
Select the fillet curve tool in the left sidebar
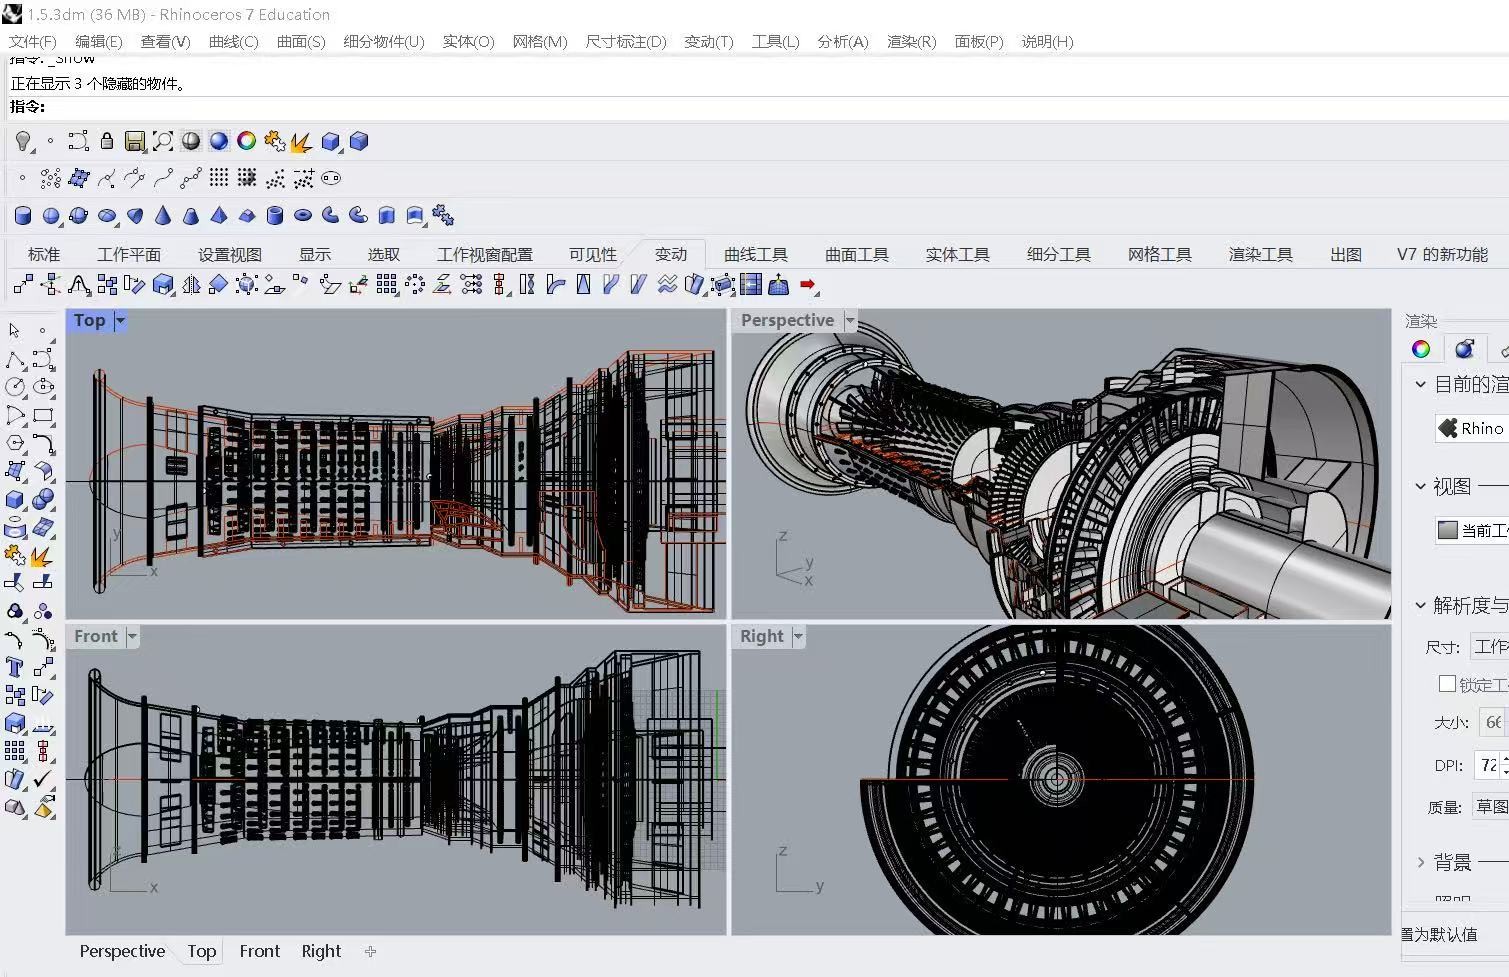point(43,443)
